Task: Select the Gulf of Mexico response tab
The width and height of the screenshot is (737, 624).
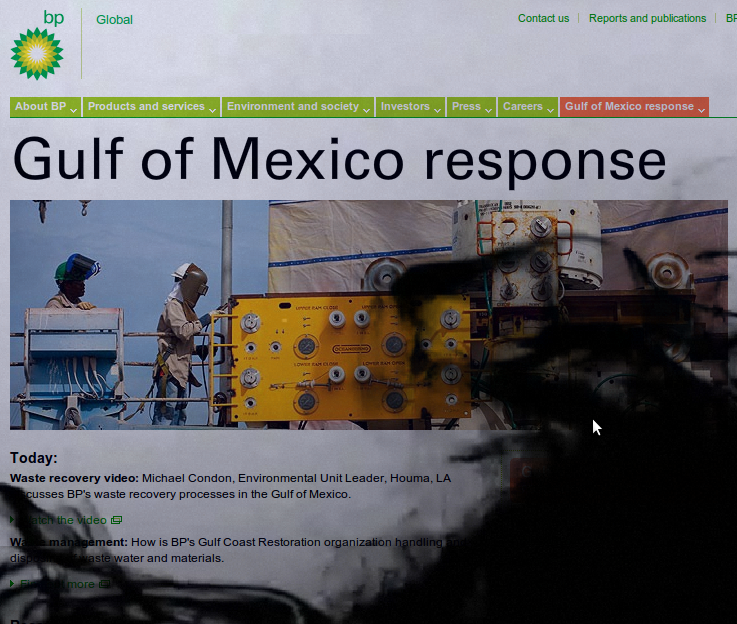Action: point(634,107)
